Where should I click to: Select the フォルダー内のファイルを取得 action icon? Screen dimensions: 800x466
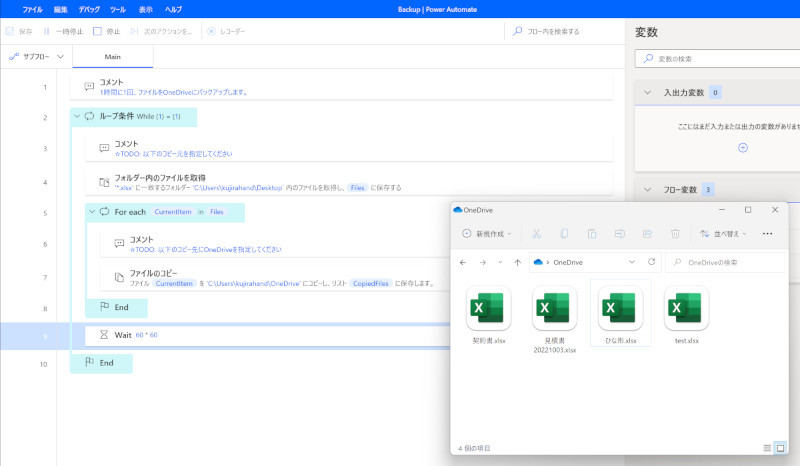[x=104, y=182]
